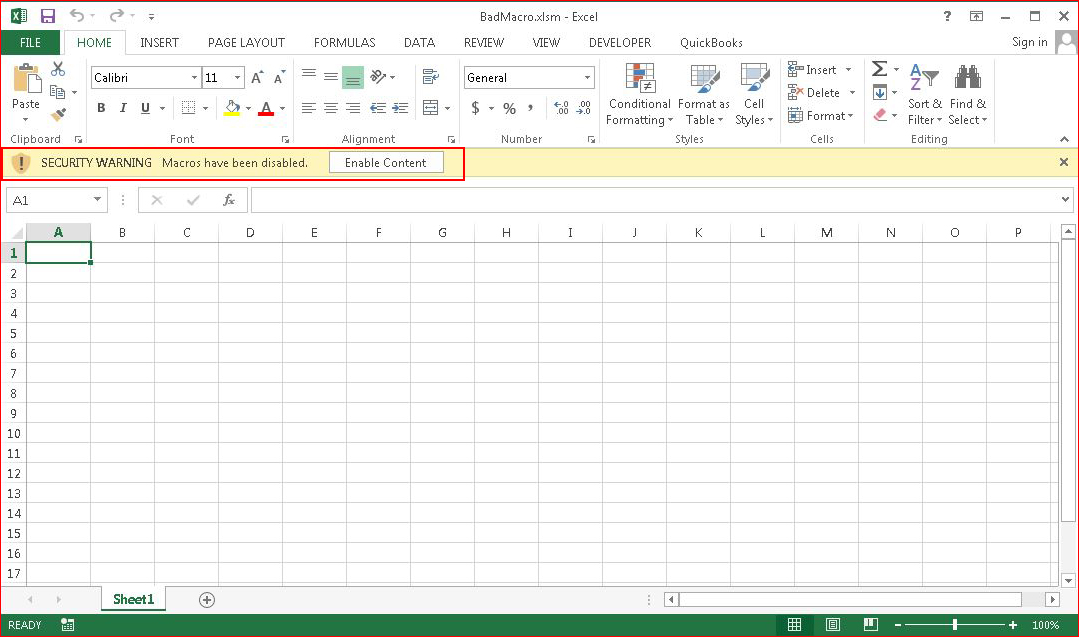The height and width of the screenshot is (637, 1079).
Task: Expand the General number format dropdown
Action: [587, 78]
